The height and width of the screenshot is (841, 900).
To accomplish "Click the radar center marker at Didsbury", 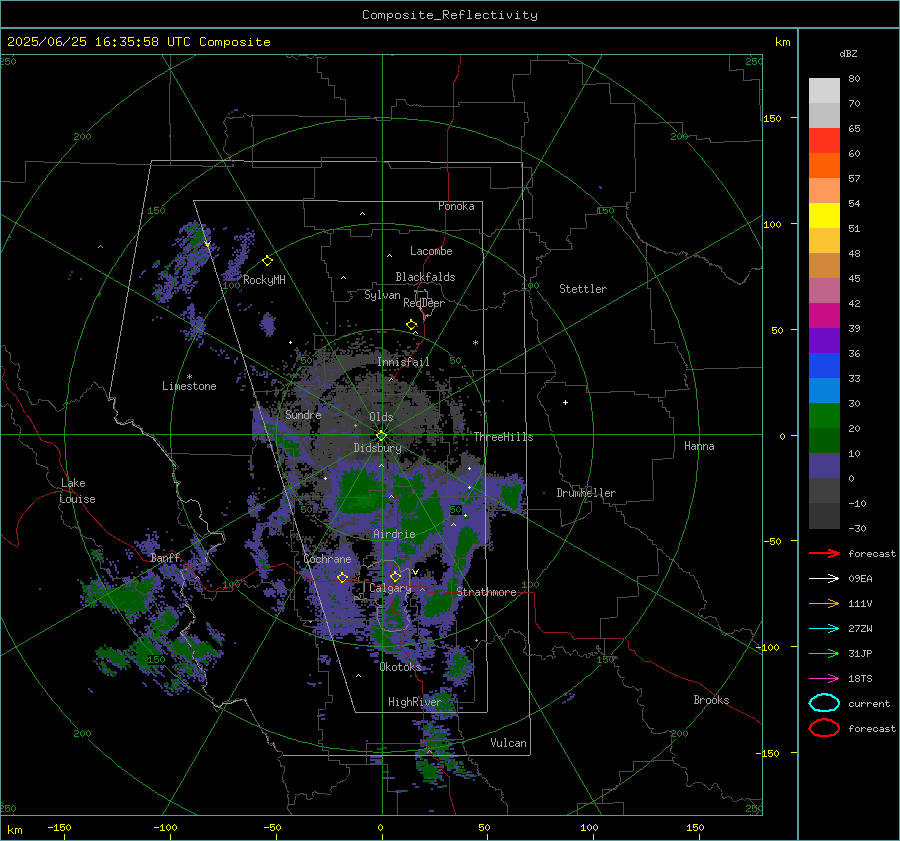I will (381, 436).
